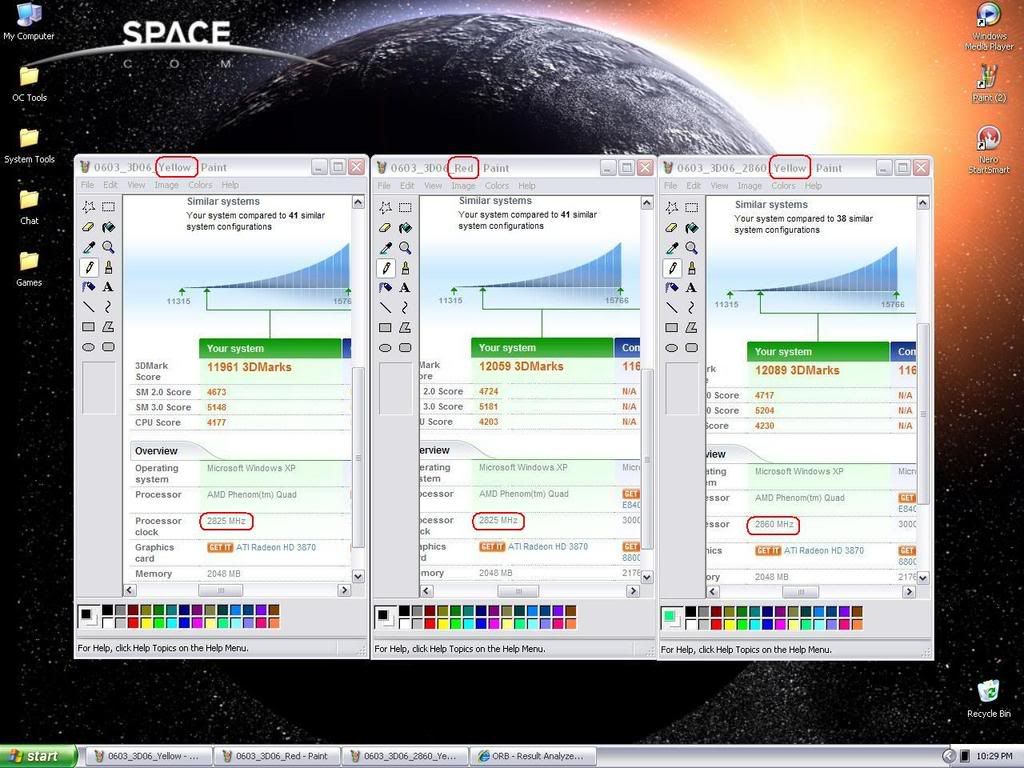The width and height of the screenshot is (1024, 768).
Task: Click the "2860 MHz" processor clock value
Action: [x=774, y=524]
